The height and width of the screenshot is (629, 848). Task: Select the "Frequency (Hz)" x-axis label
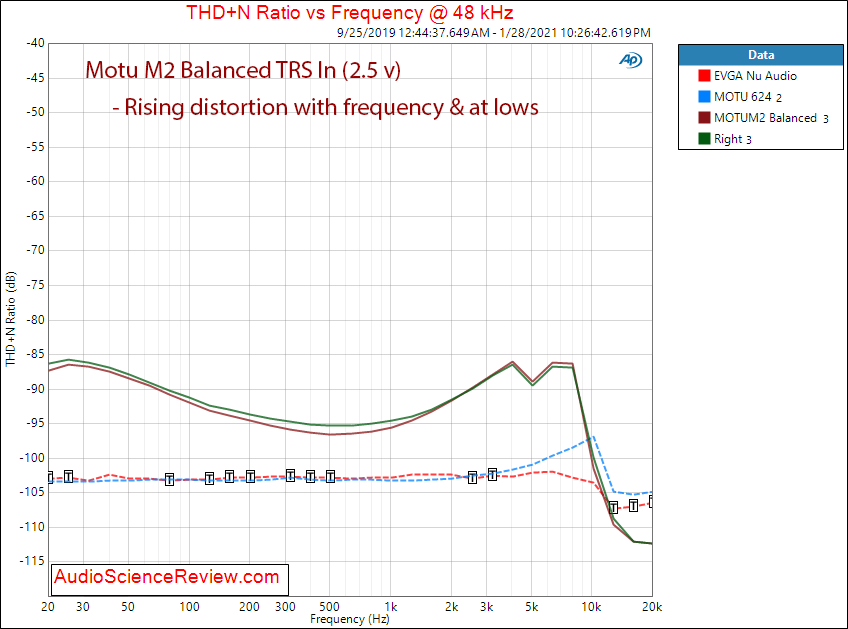(x=349, y=619)
